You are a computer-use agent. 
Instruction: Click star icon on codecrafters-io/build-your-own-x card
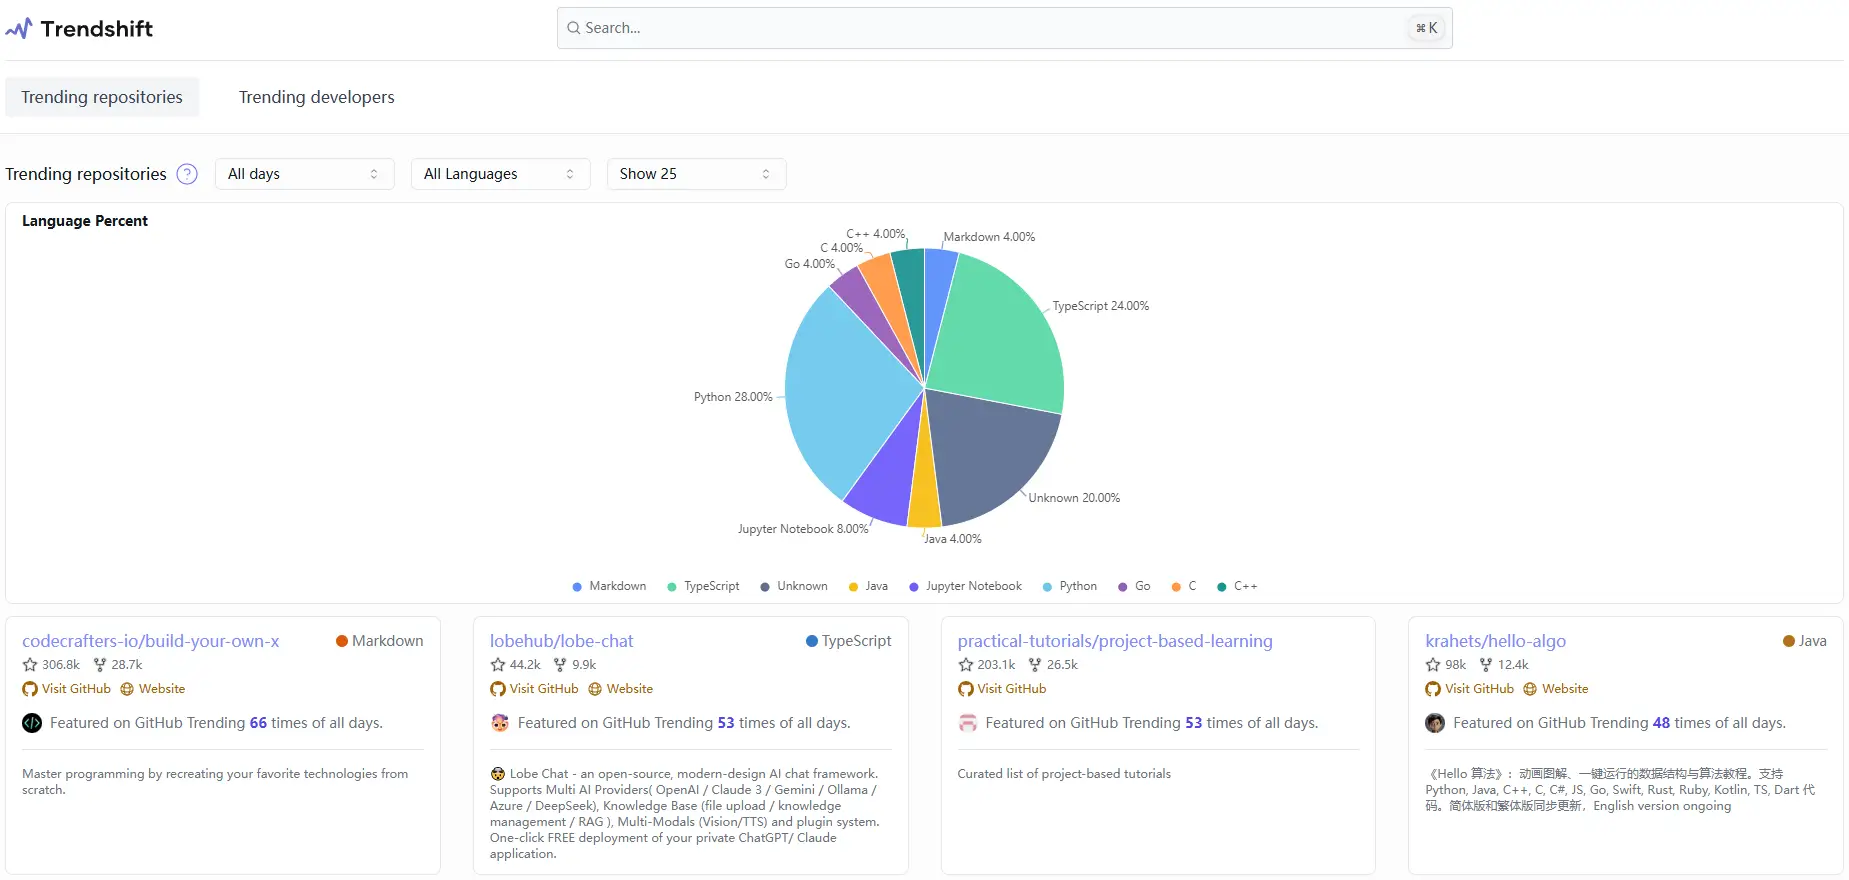click(x=30, y=665)
